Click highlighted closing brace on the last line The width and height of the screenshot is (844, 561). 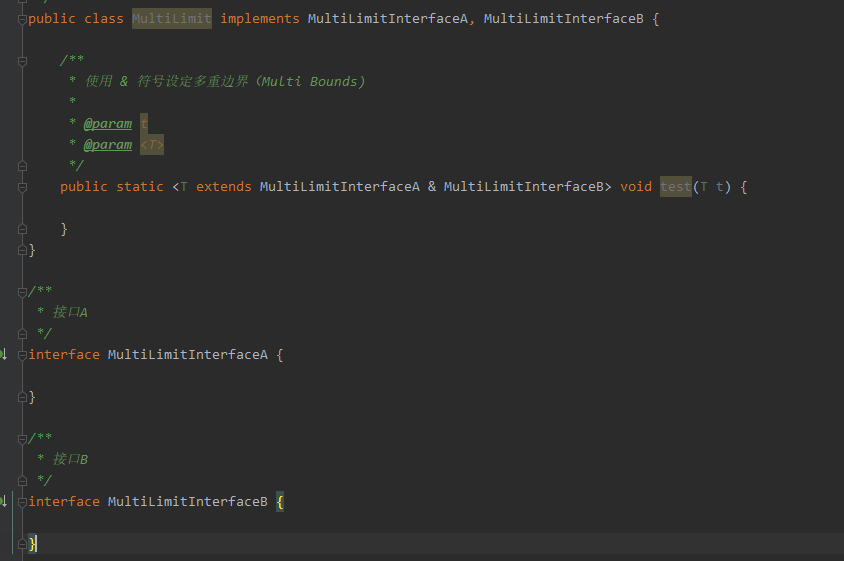coord(32,544)
